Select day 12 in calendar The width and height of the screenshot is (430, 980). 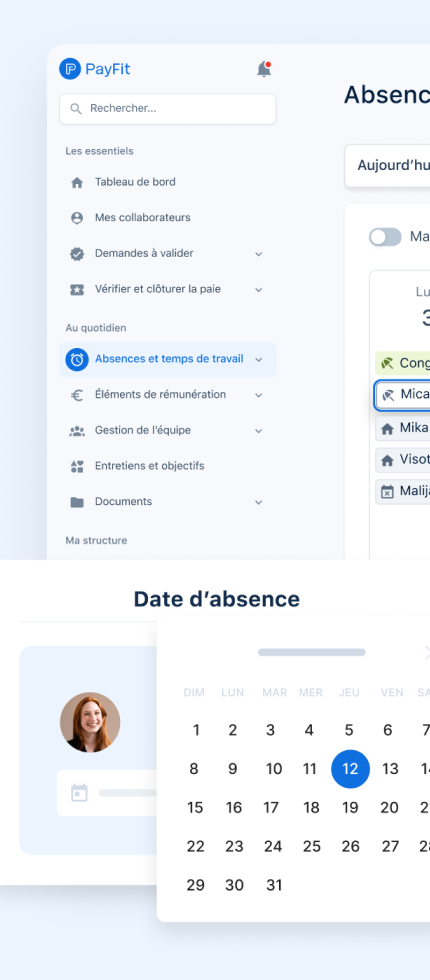pos(350,769)
